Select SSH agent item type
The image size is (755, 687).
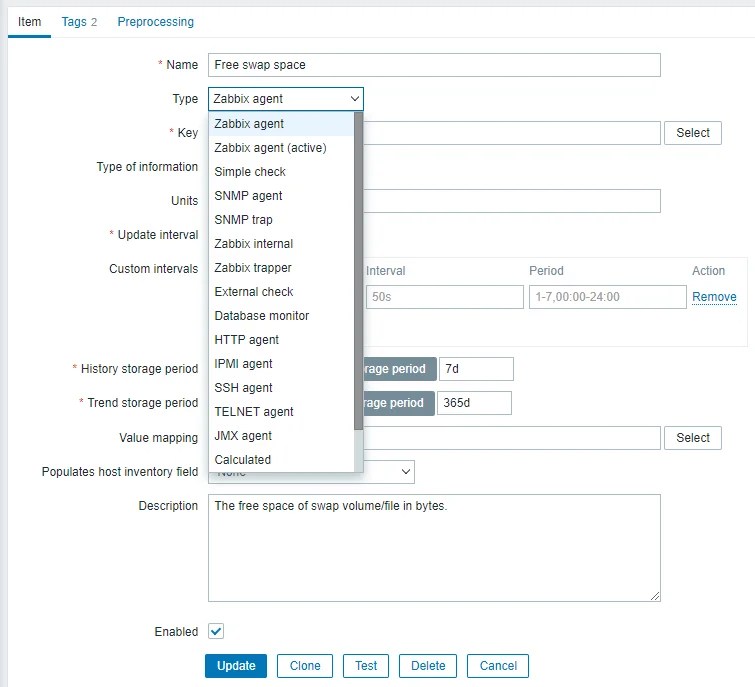pos(281,389)
